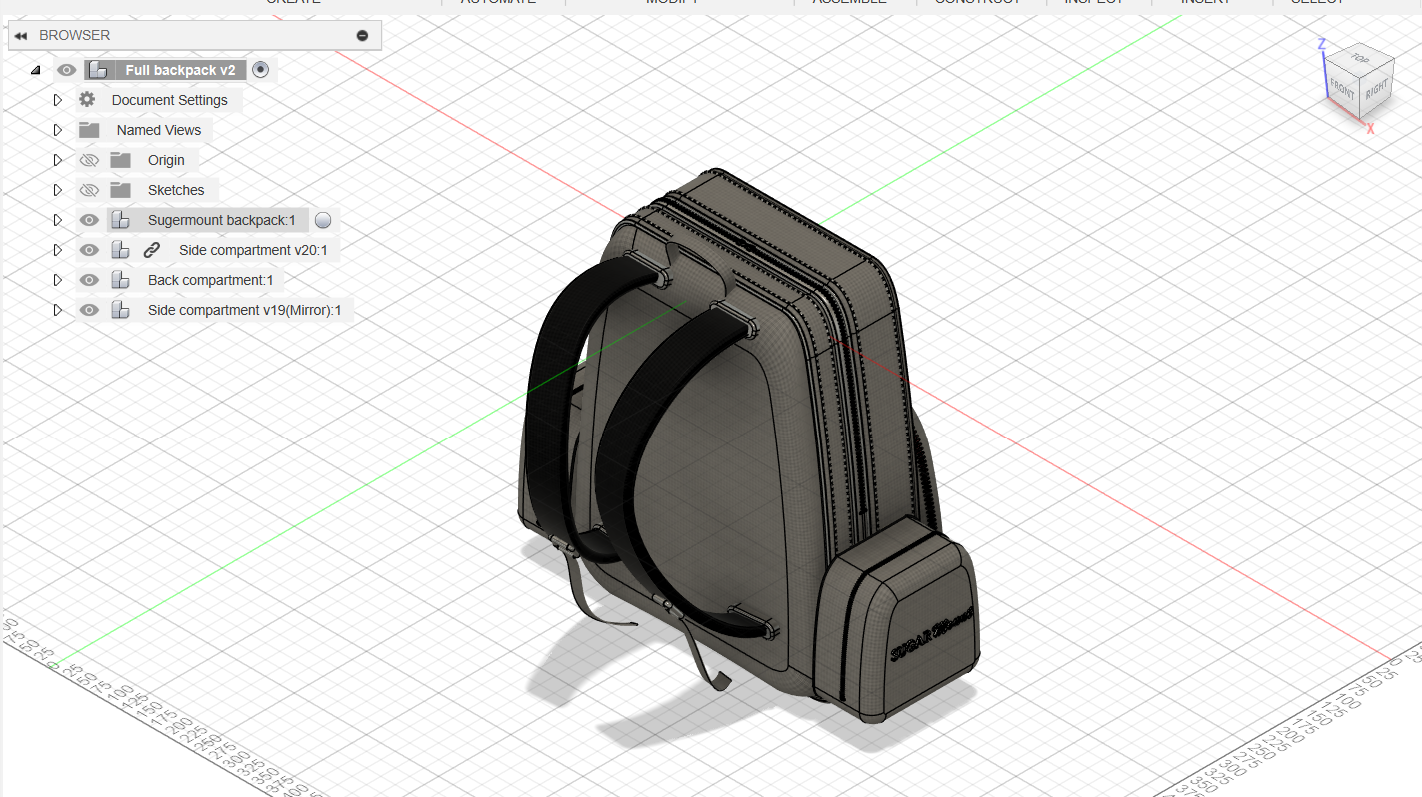Expand the Document Settings node
Viewport: 1422px width, 797px height.
(x=57, y=100)
